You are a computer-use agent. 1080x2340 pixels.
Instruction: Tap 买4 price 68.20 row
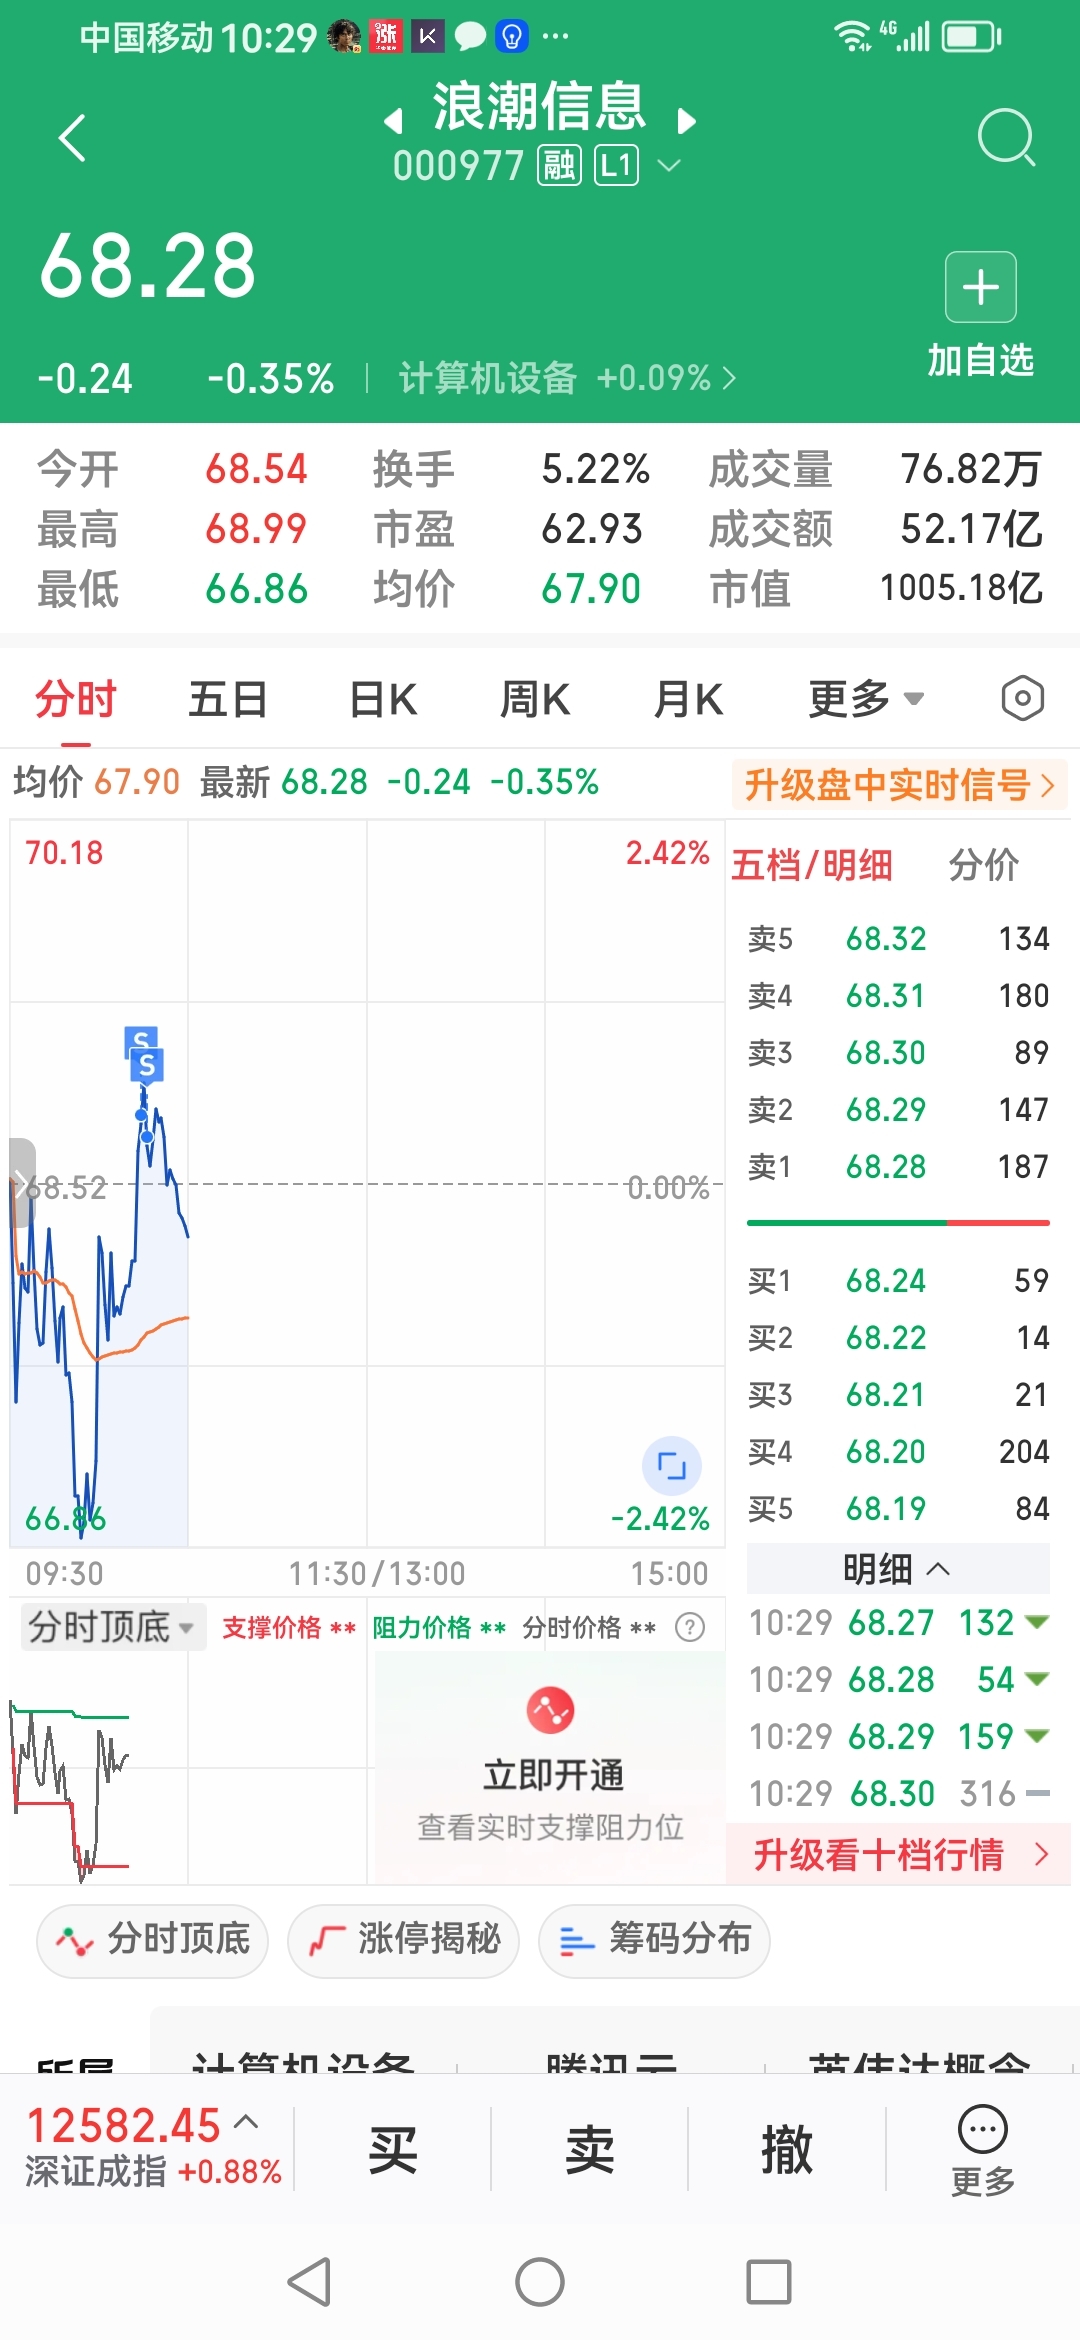tap(898, 1451)
